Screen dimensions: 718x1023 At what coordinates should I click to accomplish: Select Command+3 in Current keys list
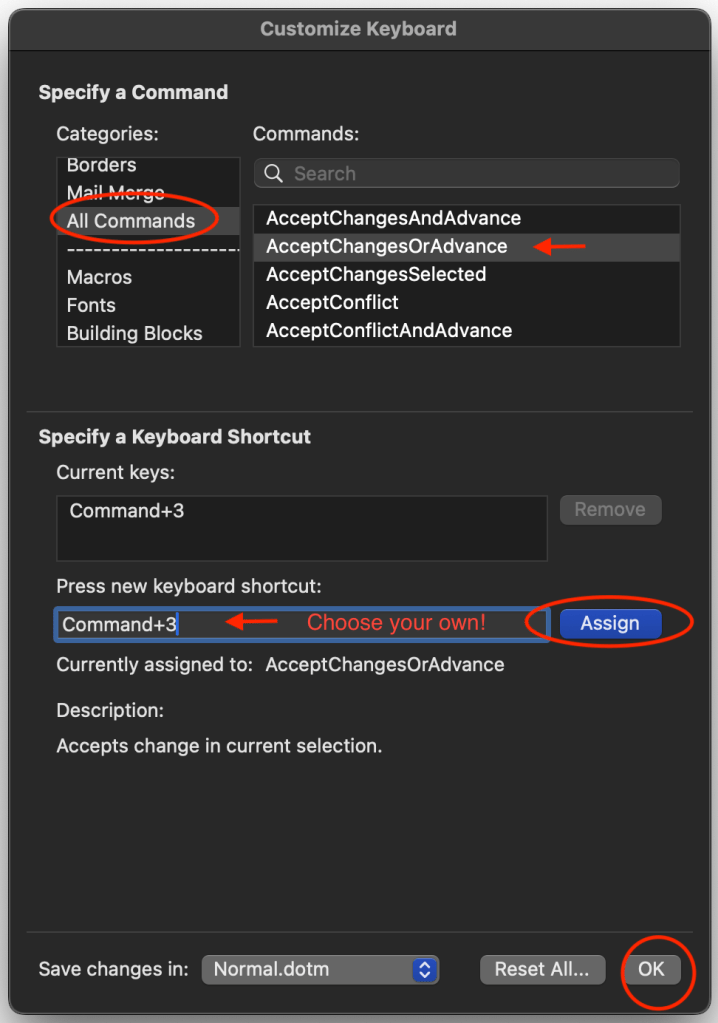coord(127,511)
